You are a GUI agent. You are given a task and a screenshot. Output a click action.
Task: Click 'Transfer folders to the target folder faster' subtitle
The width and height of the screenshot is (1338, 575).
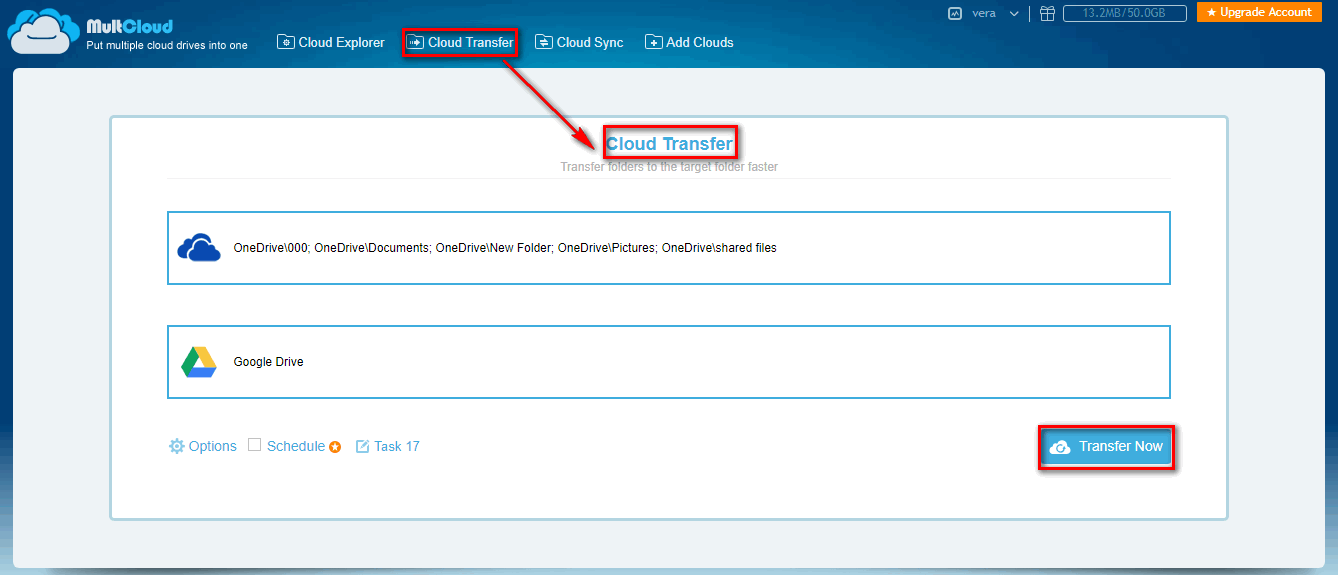pos(669,167)
